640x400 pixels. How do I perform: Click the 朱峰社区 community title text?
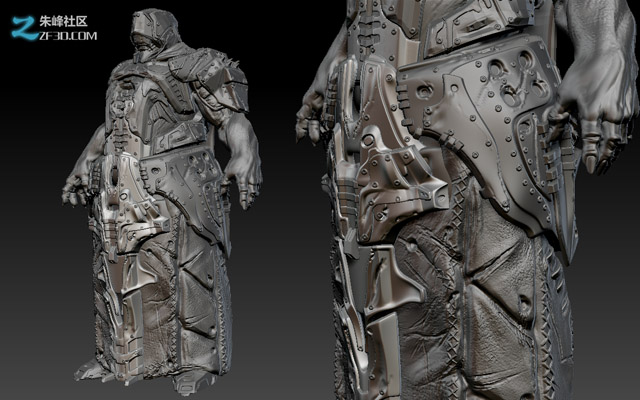point(64,21)
